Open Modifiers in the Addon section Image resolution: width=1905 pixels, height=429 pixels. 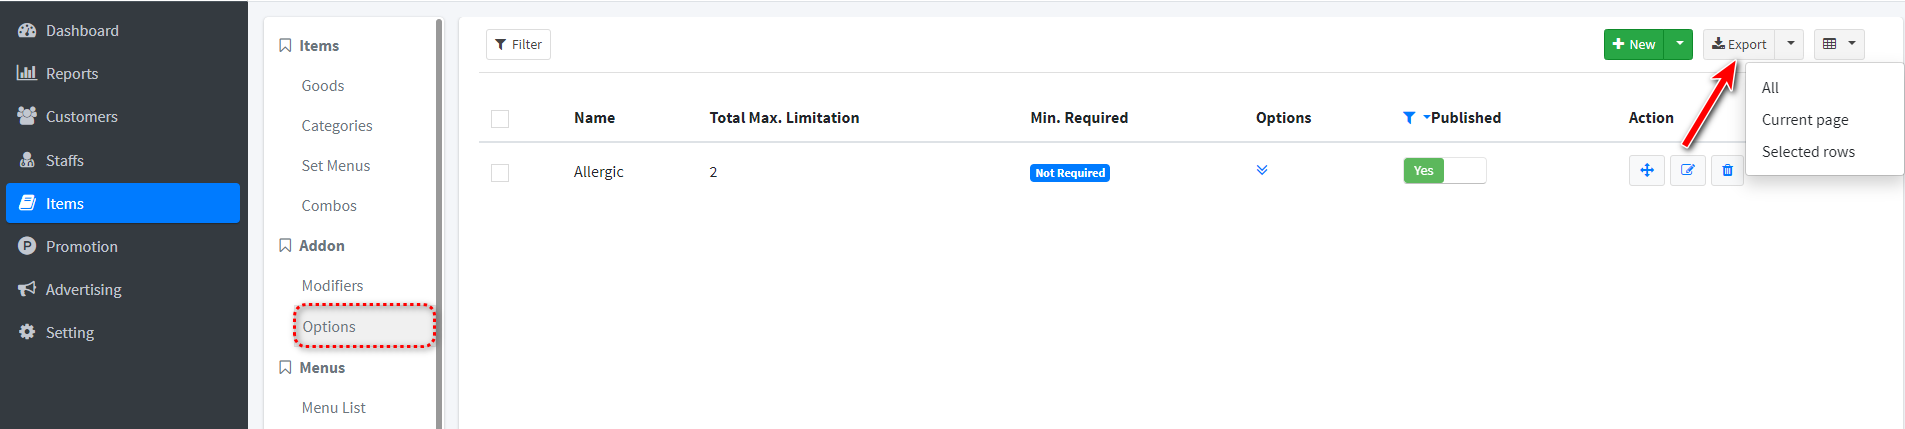coord(332,286)
